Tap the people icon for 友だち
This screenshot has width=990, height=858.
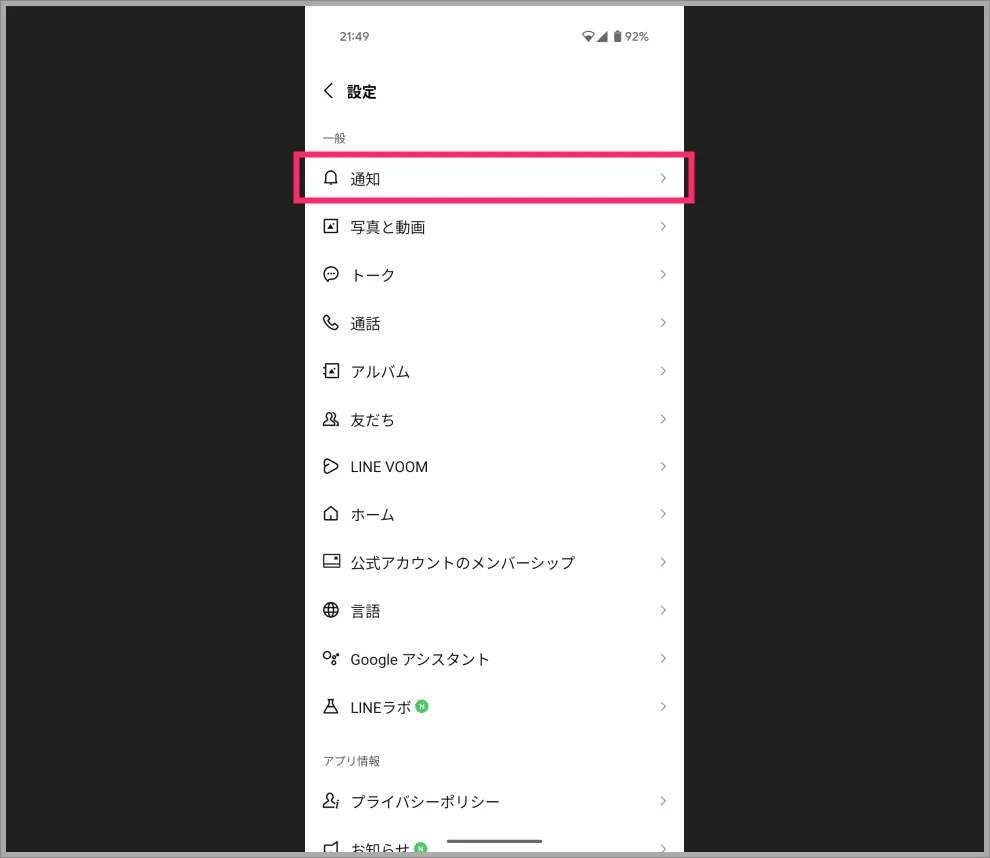pos(331,419)
